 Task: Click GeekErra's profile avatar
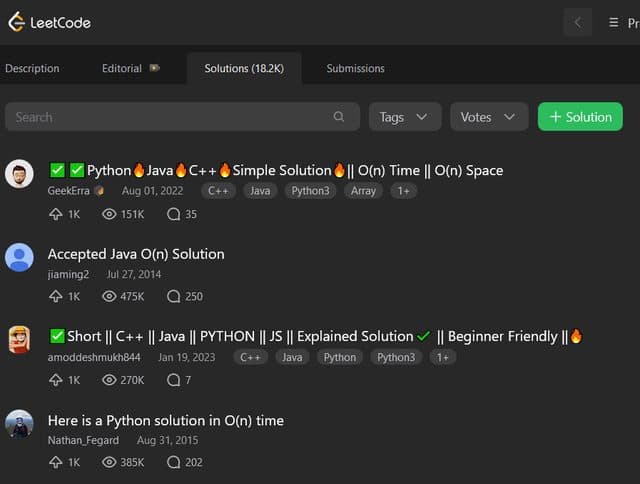[19, 174]
